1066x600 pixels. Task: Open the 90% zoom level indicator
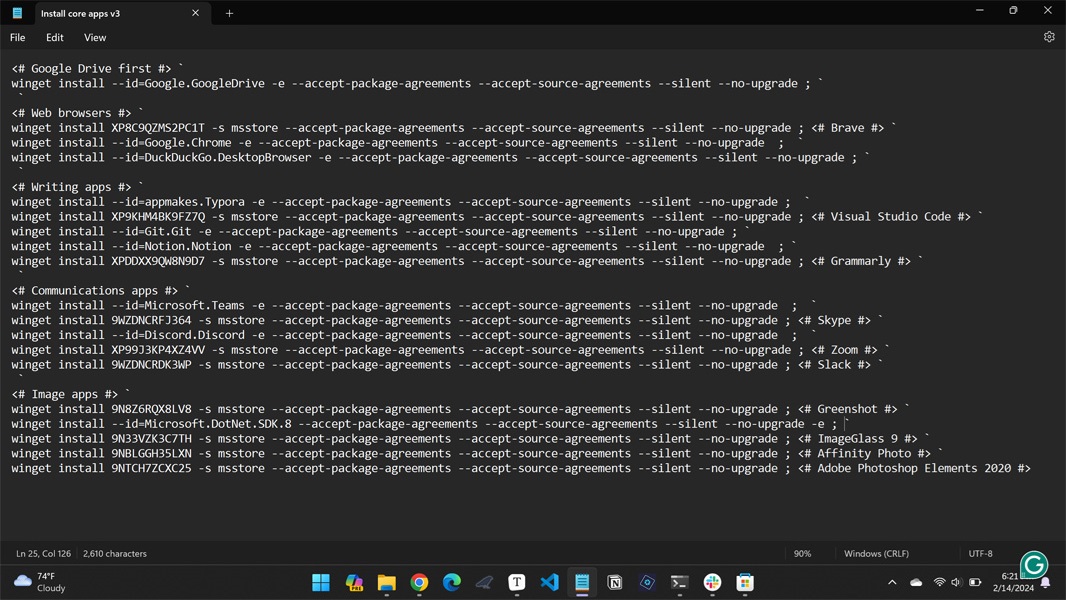tap(802, 553)
